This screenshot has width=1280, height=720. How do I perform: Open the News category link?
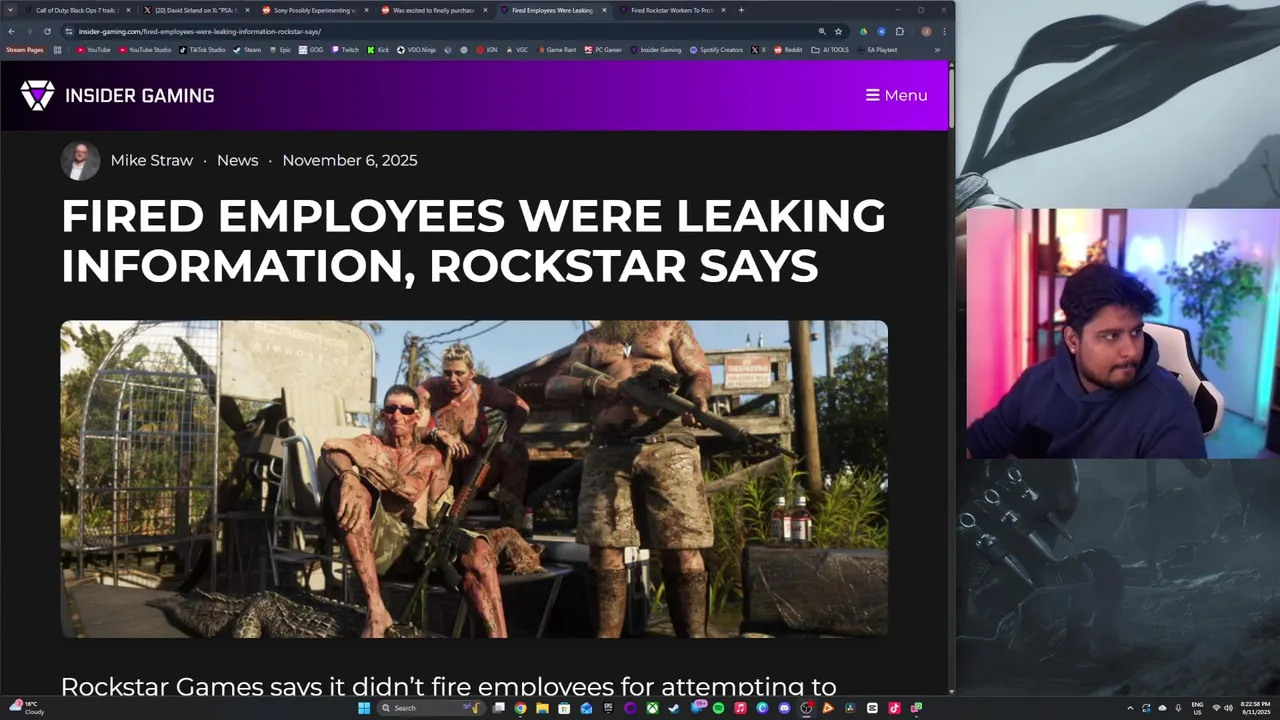[x=237, y=160]
